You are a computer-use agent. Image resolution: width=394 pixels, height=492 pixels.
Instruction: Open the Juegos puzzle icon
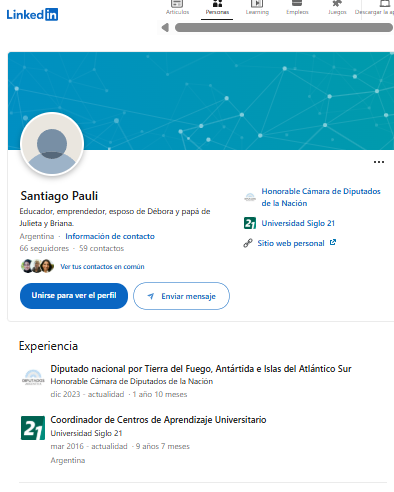[x=337, y=4]
